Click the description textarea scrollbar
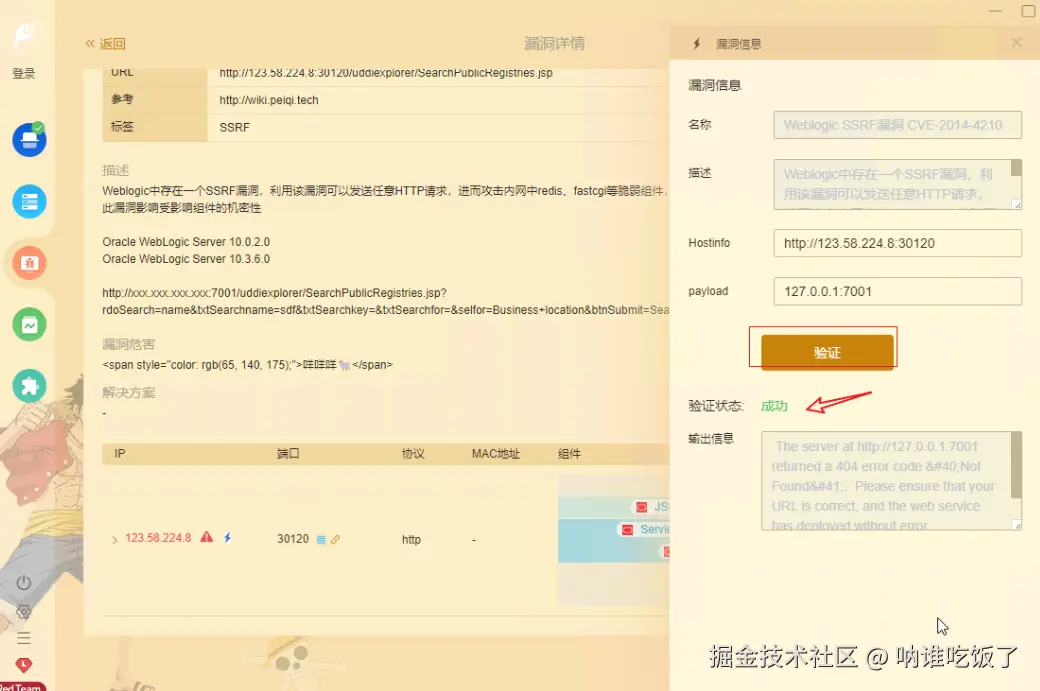 (1015, 168)
